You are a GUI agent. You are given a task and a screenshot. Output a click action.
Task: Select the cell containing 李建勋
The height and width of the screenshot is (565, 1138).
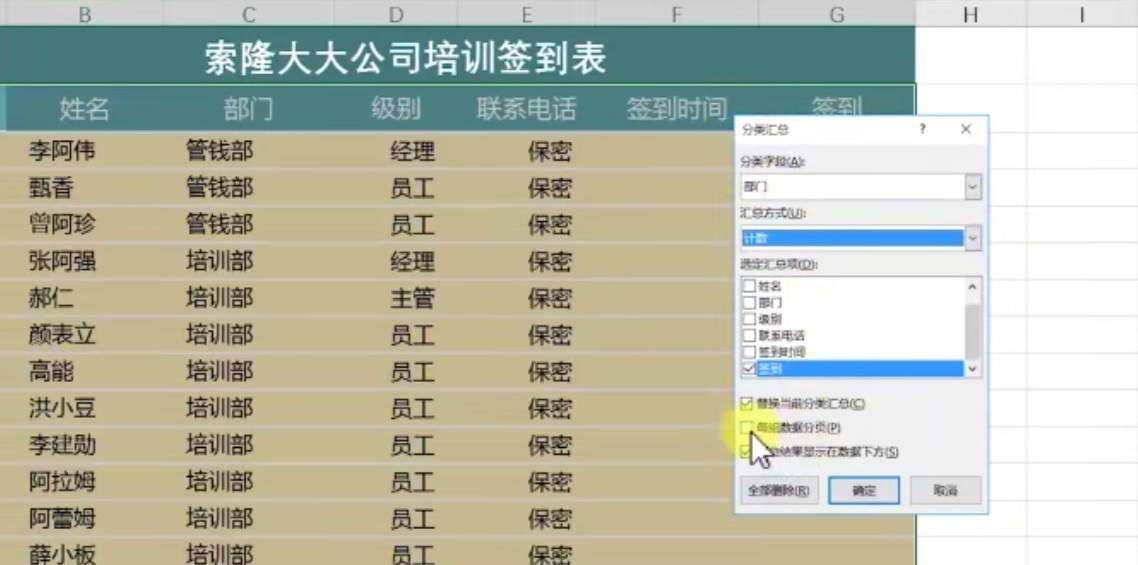click(x=84, y=444)
